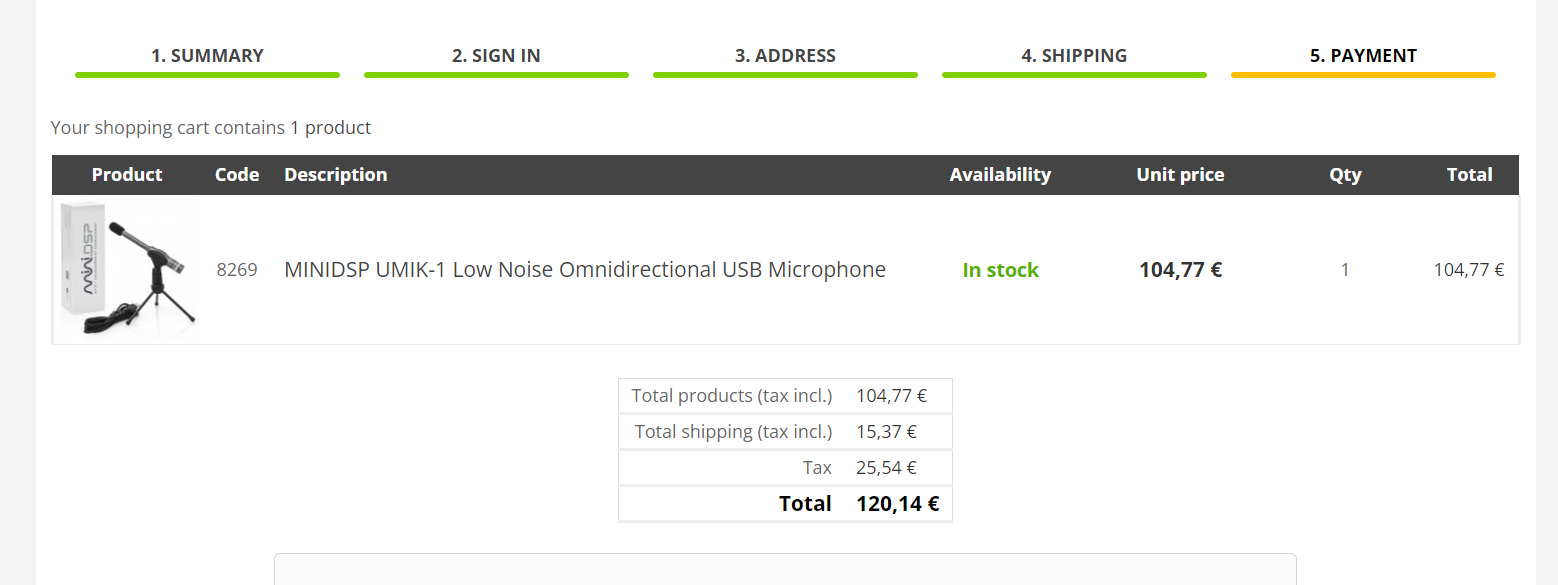Click the Product column header
Image resolution: width=1558 pixels, height=585 pixels.
(127, 175)
